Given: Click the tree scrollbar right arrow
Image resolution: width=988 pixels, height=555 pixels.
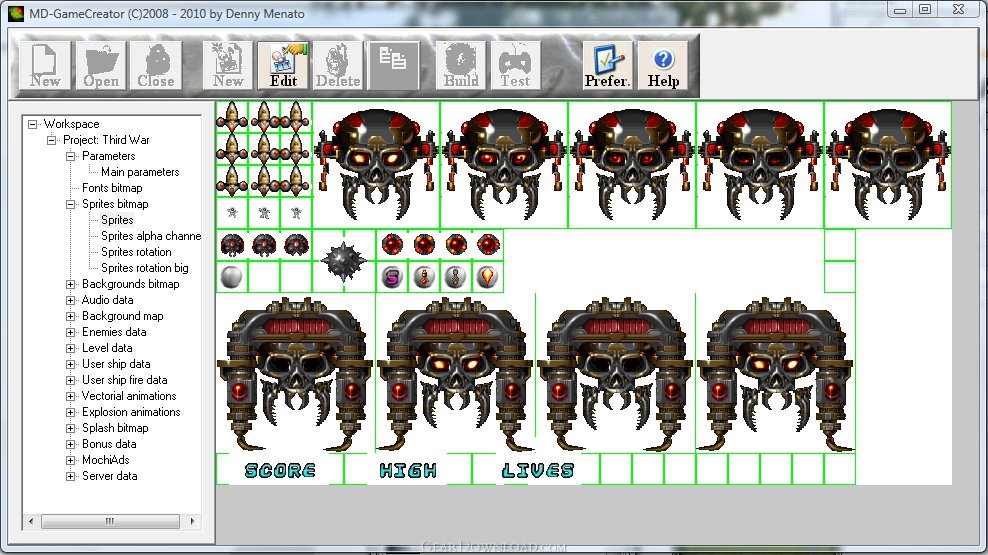Looking at the screenshot, I should pyautogui.click(x=192, y=522).
